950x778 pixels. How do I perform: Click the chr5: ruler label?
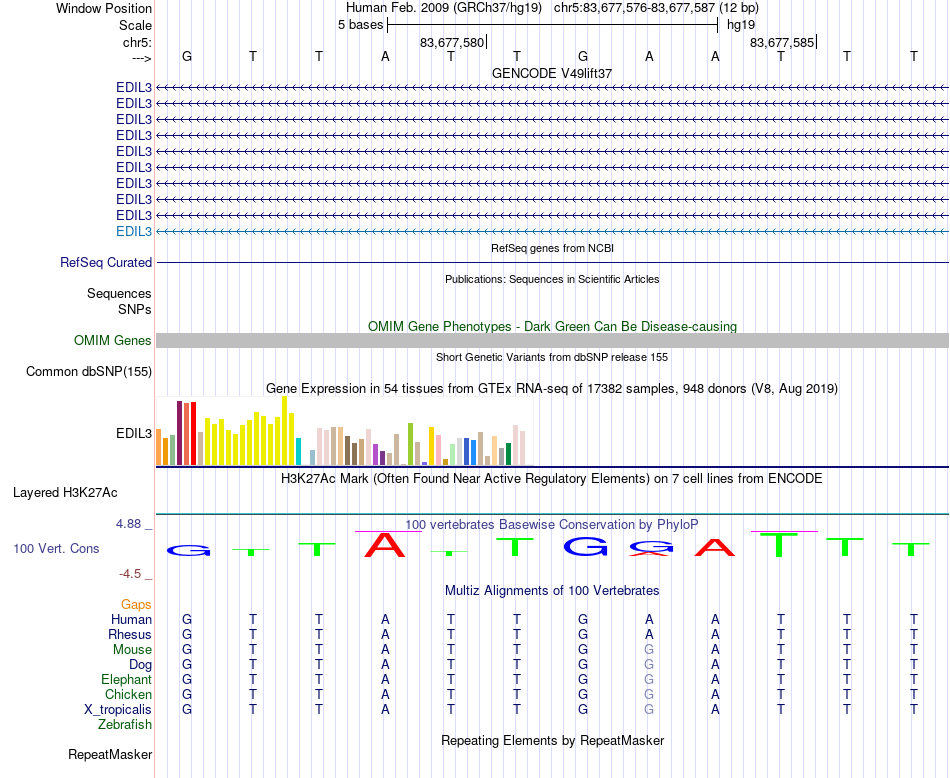[x=137, y=42]
